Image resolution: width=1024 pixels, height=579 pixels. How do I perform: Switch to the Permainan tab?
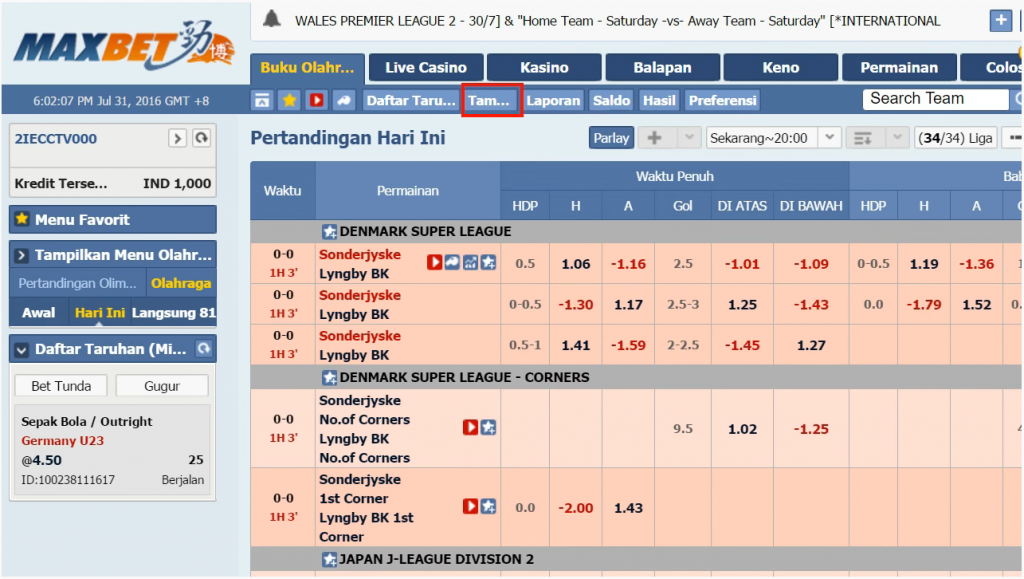[899, 68]
